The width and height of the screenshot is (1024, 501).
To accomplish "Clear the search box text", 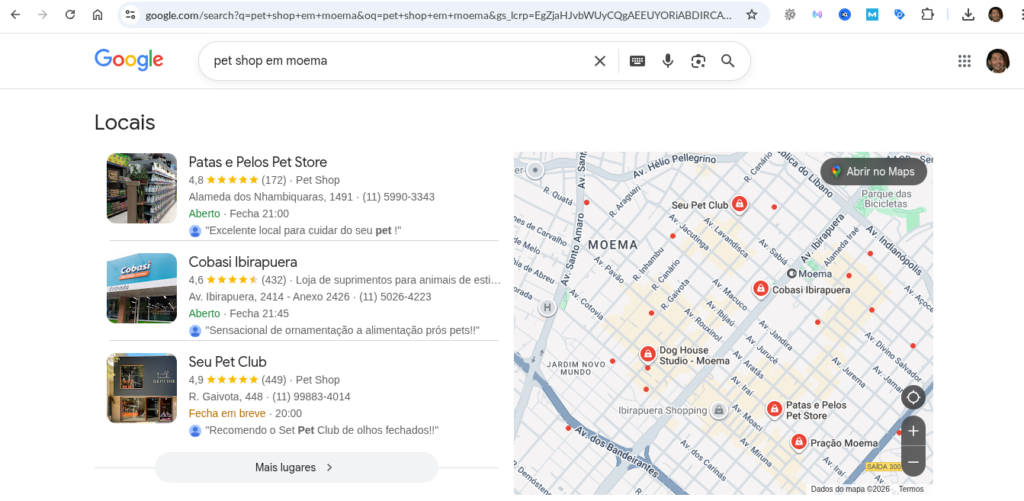I will [600, 61].
